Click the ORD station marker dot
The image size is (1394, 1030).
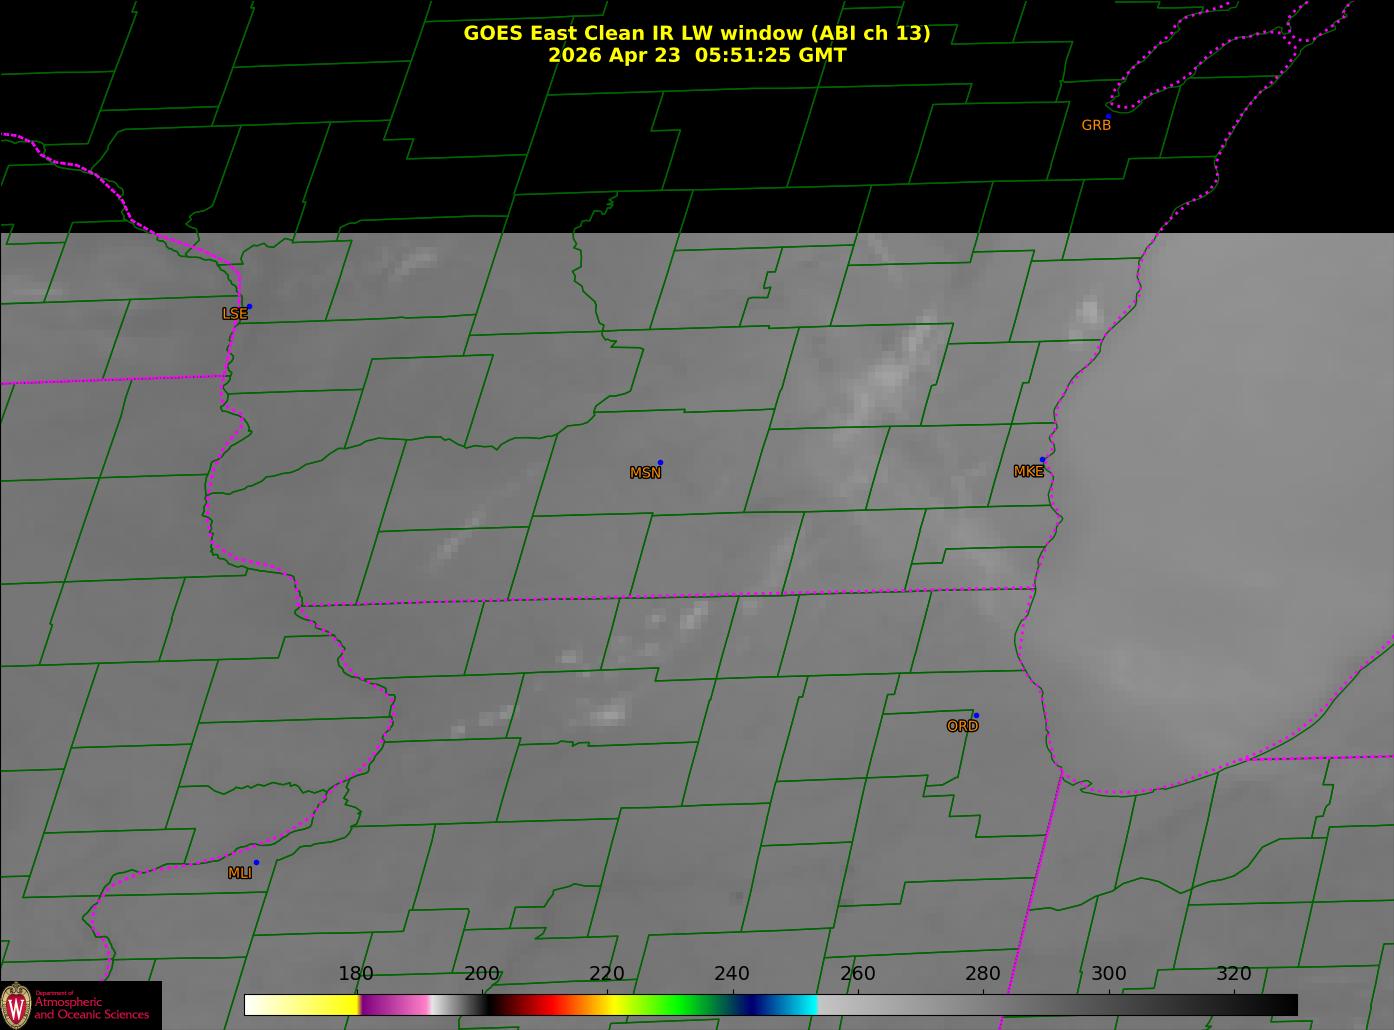click(976, 716)
